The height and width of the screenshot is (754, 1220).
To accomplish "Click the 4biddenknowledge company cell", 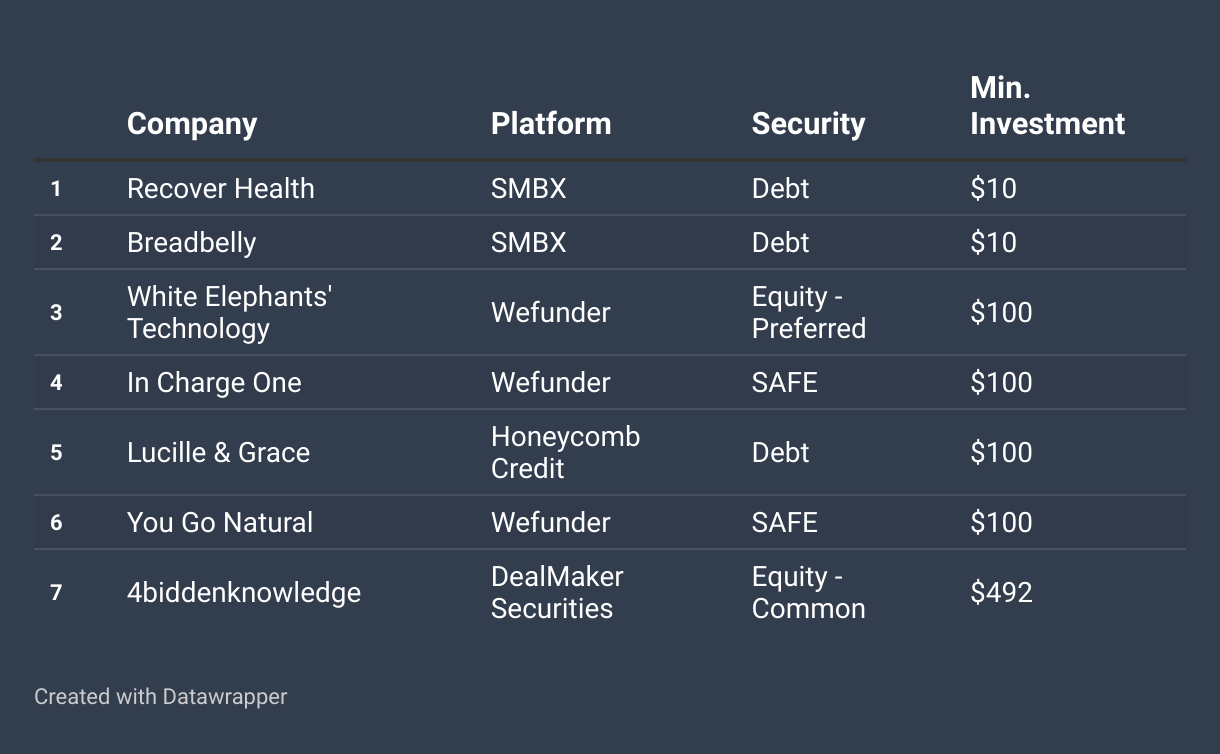I will tap(244, 592).
